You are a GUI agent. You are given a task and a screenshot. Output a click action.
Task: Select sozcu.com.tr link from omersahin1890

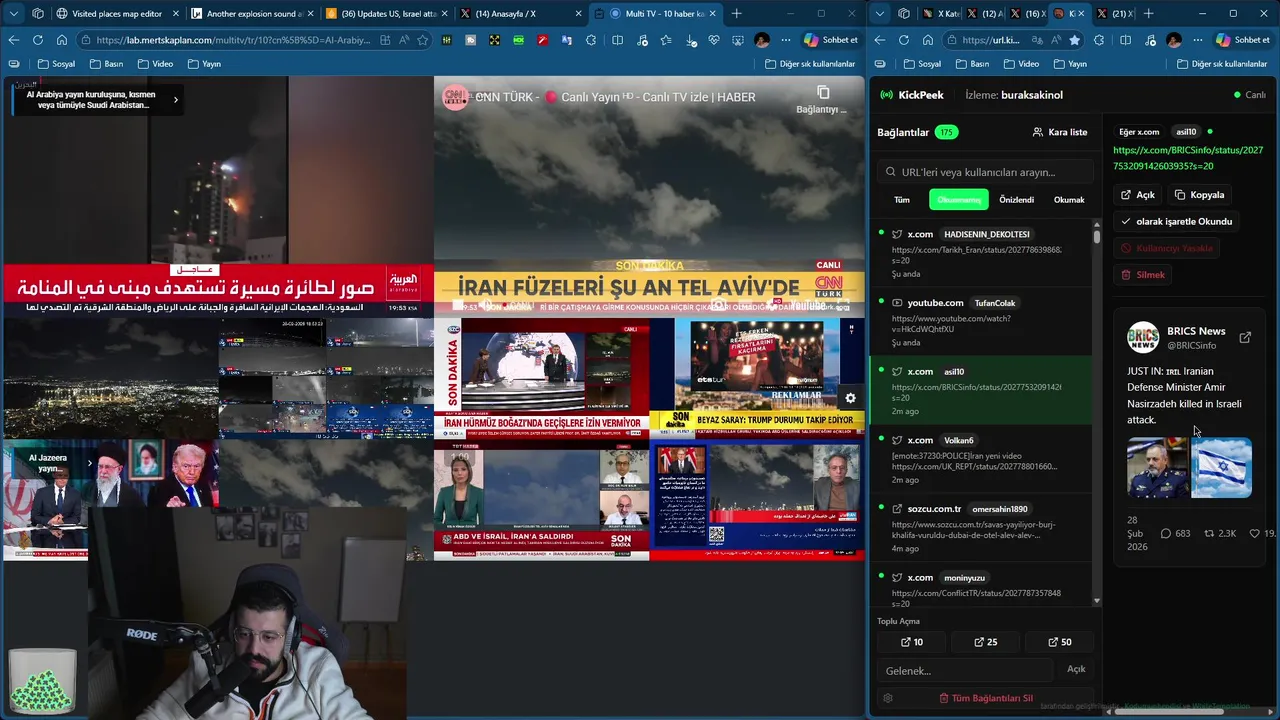point(981,529)
